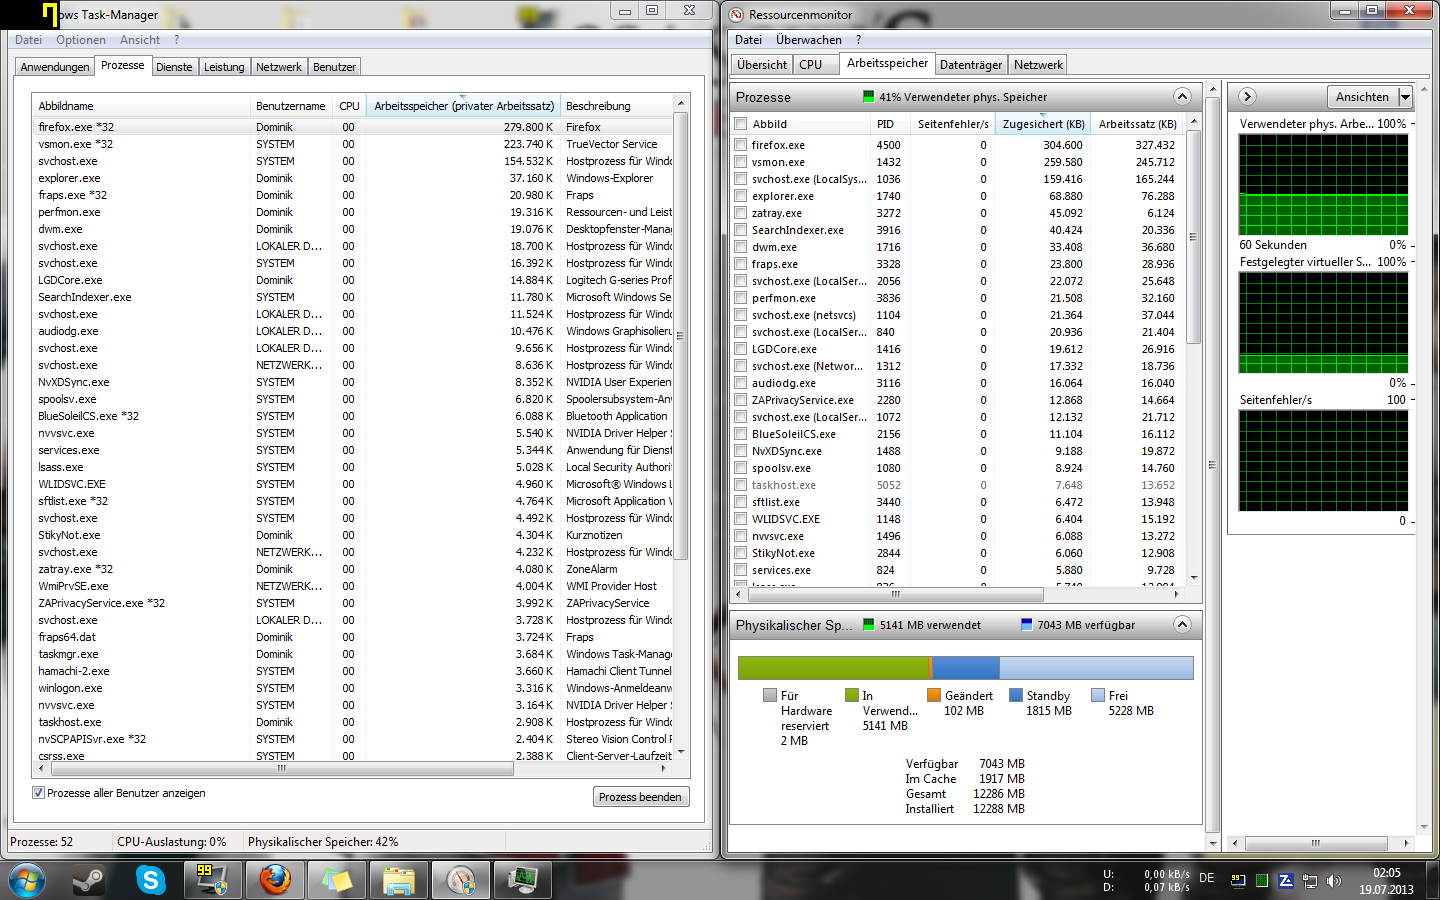Screen dimensions: 1440x900
Task: Open Steam from the taskbar
Action: click(90, 881)
